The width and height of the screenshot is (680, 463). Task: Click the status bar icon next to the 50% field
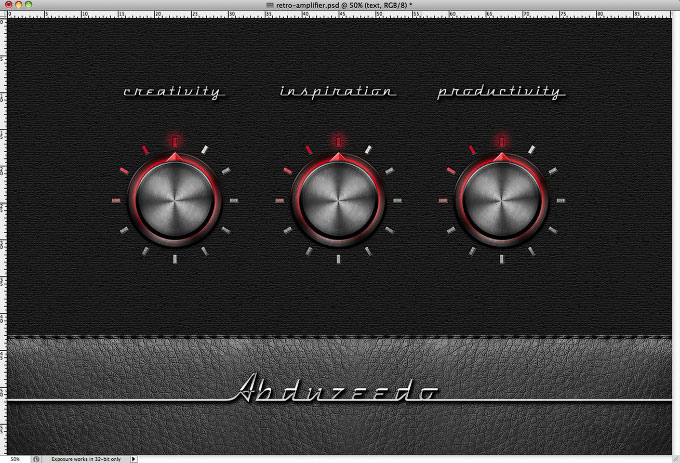click(36, 459)
